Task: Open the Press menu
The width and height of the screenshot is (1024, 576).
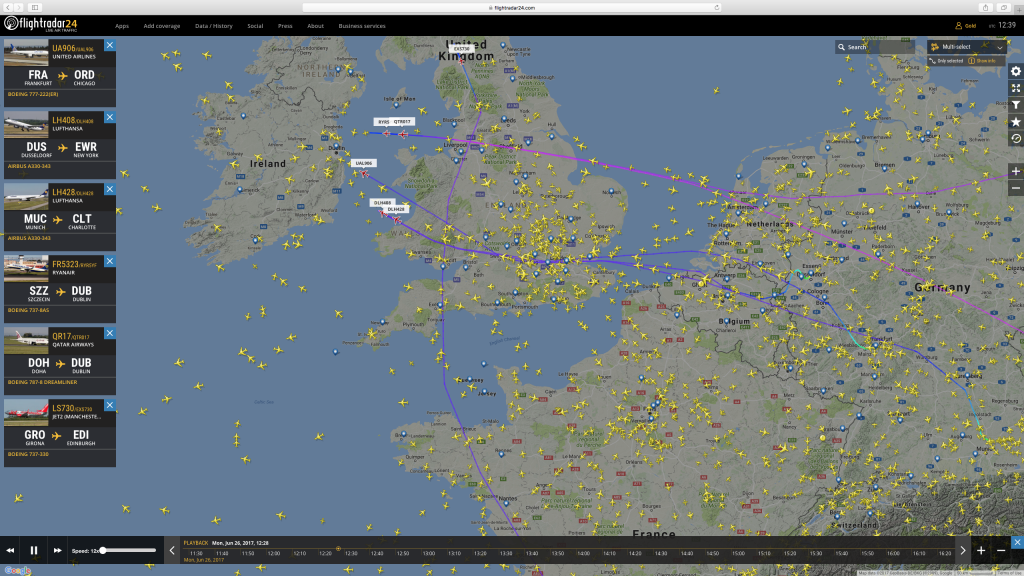Action: tap(285, 26)
